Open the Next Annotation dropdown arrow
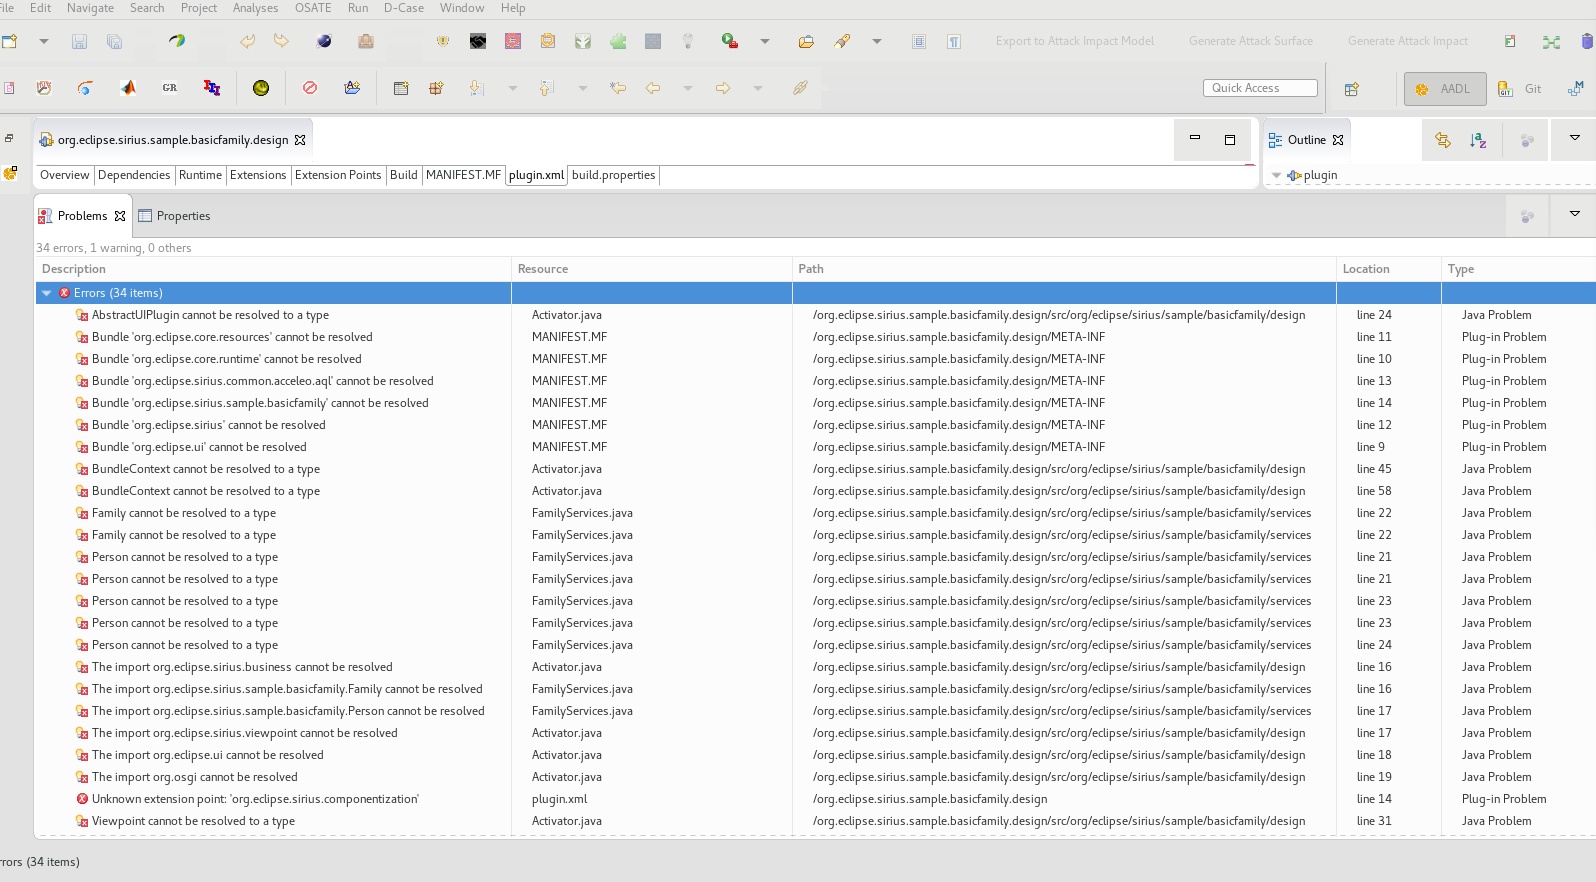The width and height of the screenshot is (1596, 882). click(x=513, y=88)
